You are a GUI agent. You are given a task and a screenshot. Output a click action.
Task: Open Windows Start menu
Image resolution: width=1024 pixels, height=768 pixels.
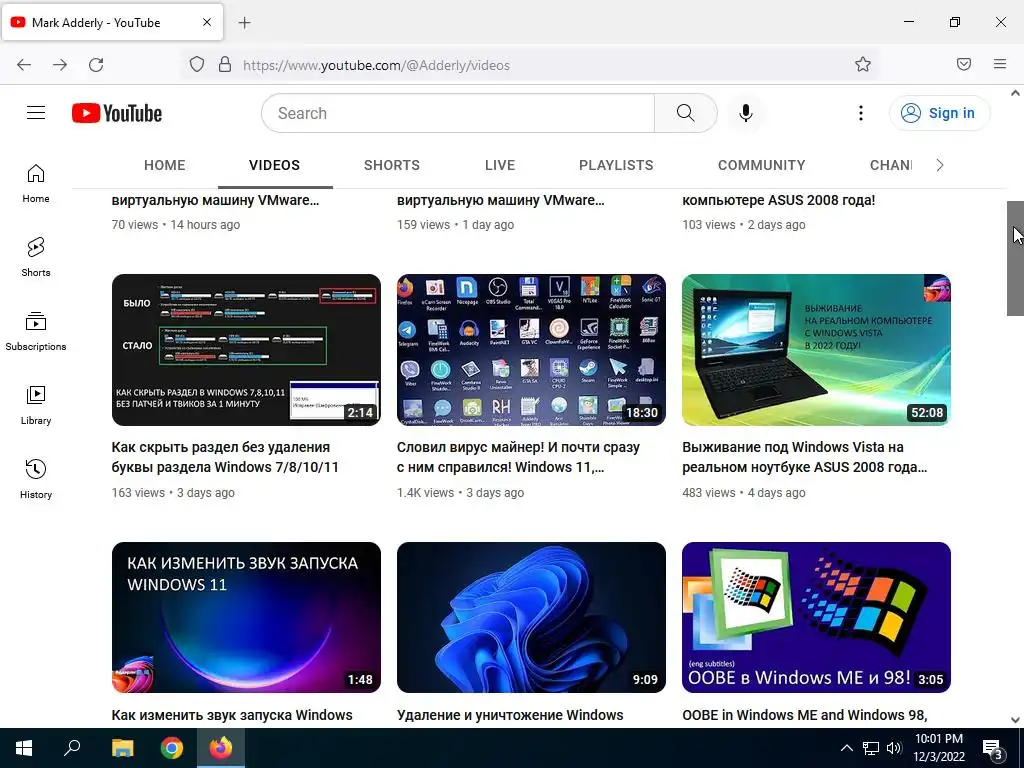(24, 748)
